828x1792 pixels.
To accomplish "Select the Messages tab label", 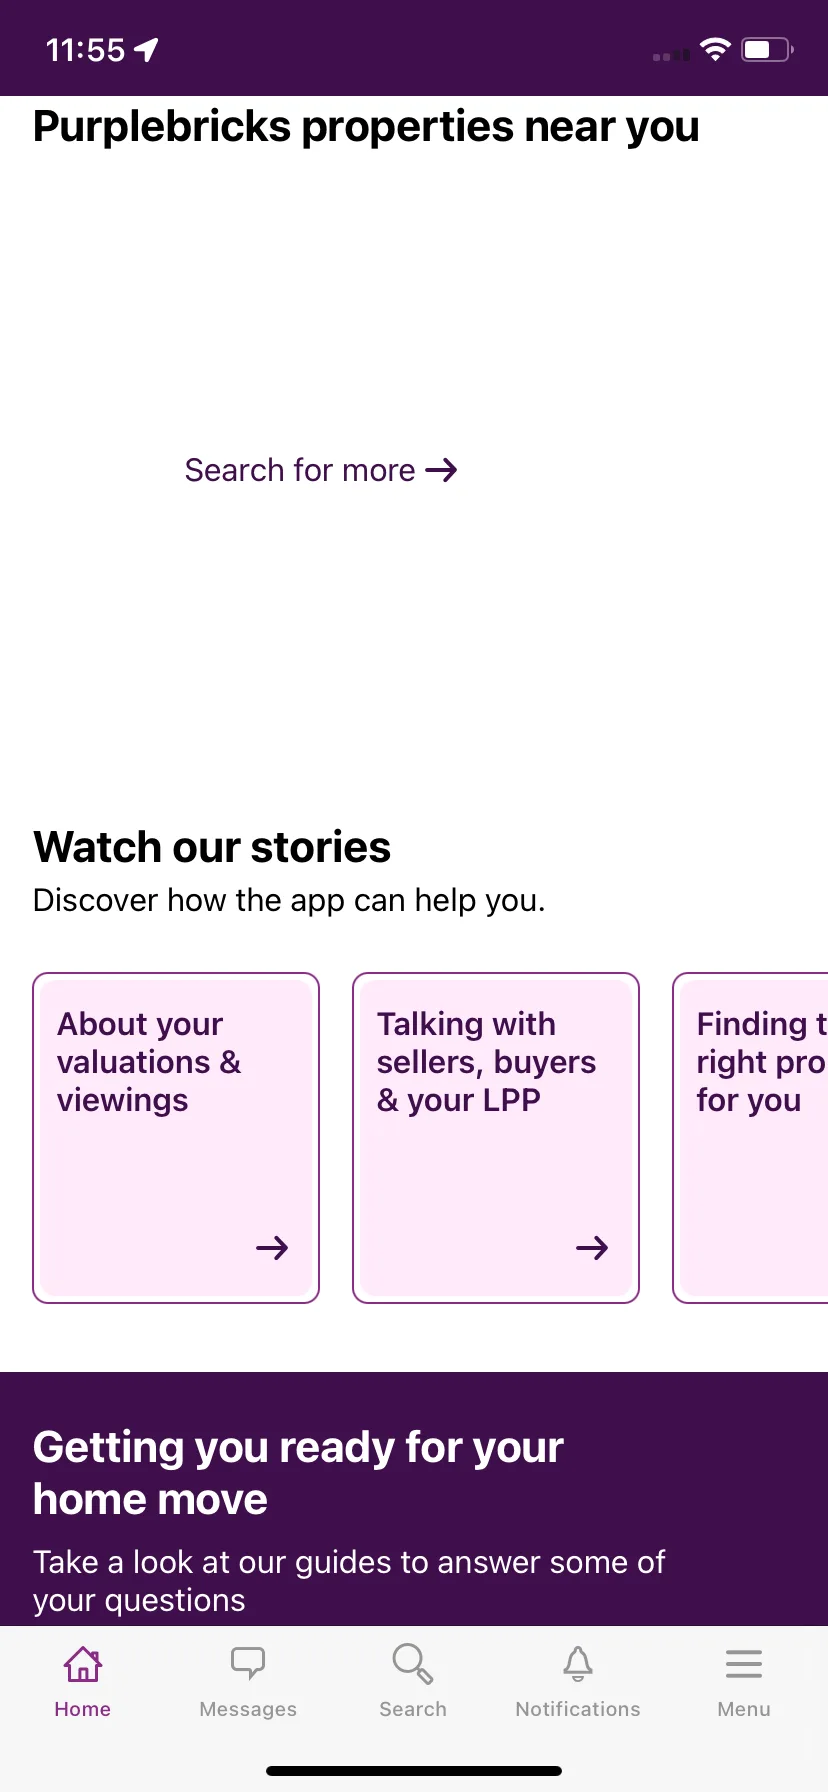I will tap(248, 1709).
